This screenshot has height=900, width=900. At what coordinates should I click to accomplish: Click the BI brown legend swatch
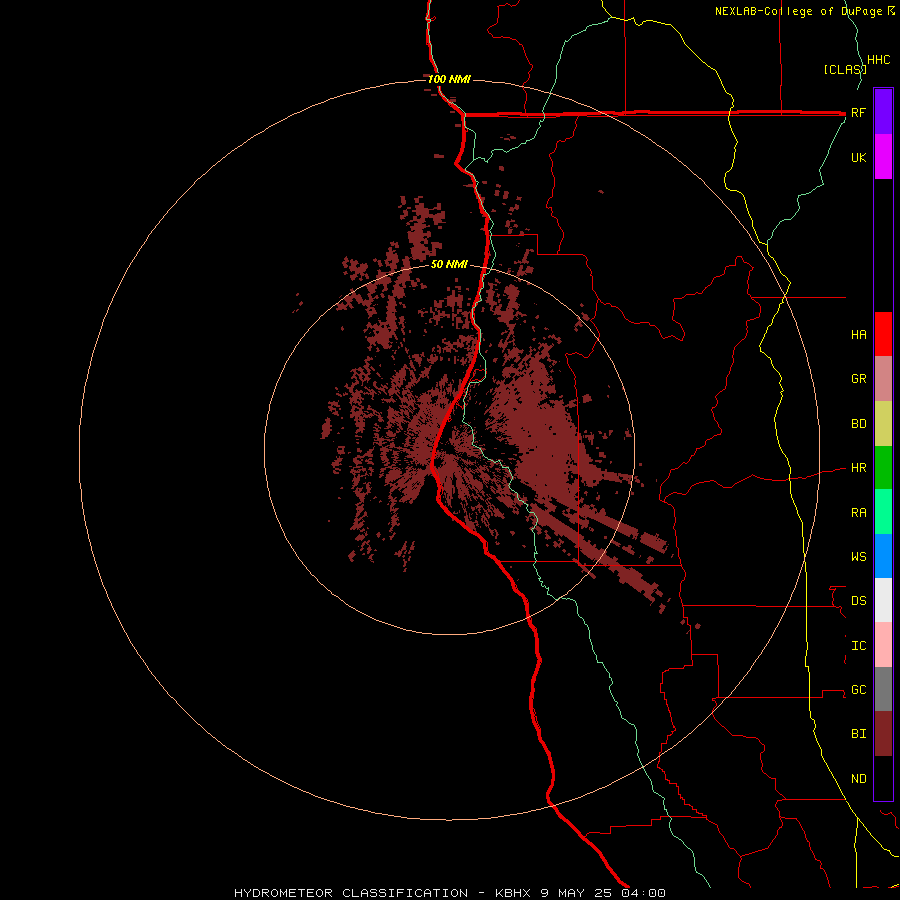pyautogui.click(x=883, y=734)
